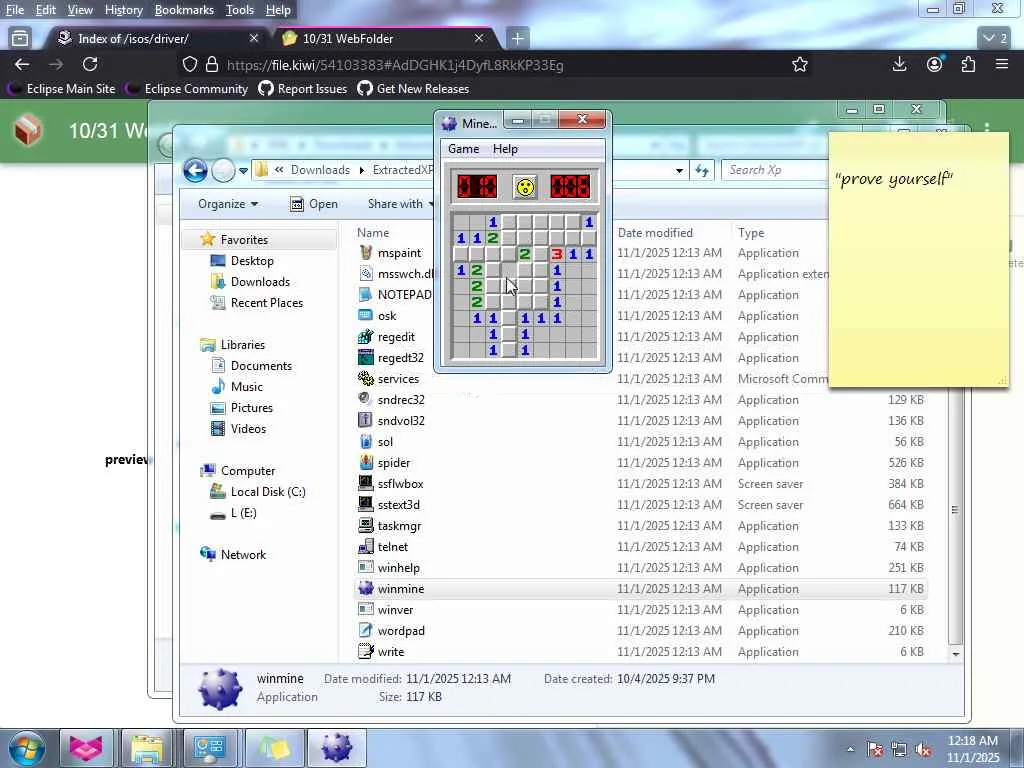1024x768 pixels.
Task: Open the Share with dropdown
Action: [x=400, y=204]
